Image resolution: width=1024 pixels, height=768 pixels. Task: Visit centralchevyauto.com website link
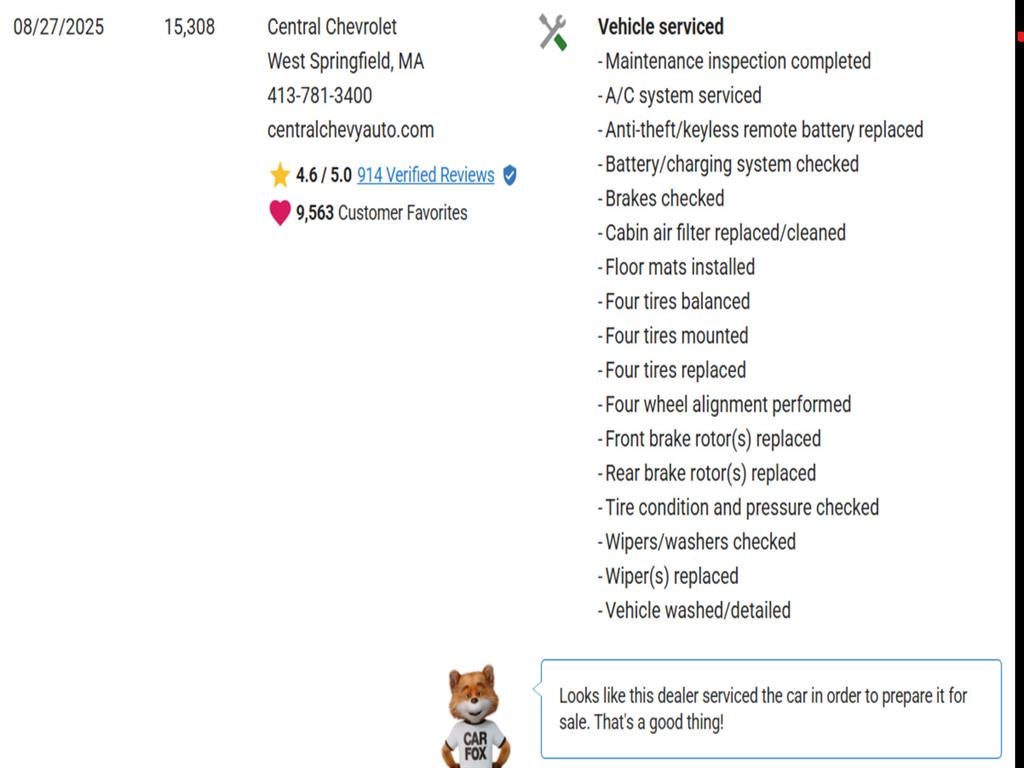coord(349,129)
